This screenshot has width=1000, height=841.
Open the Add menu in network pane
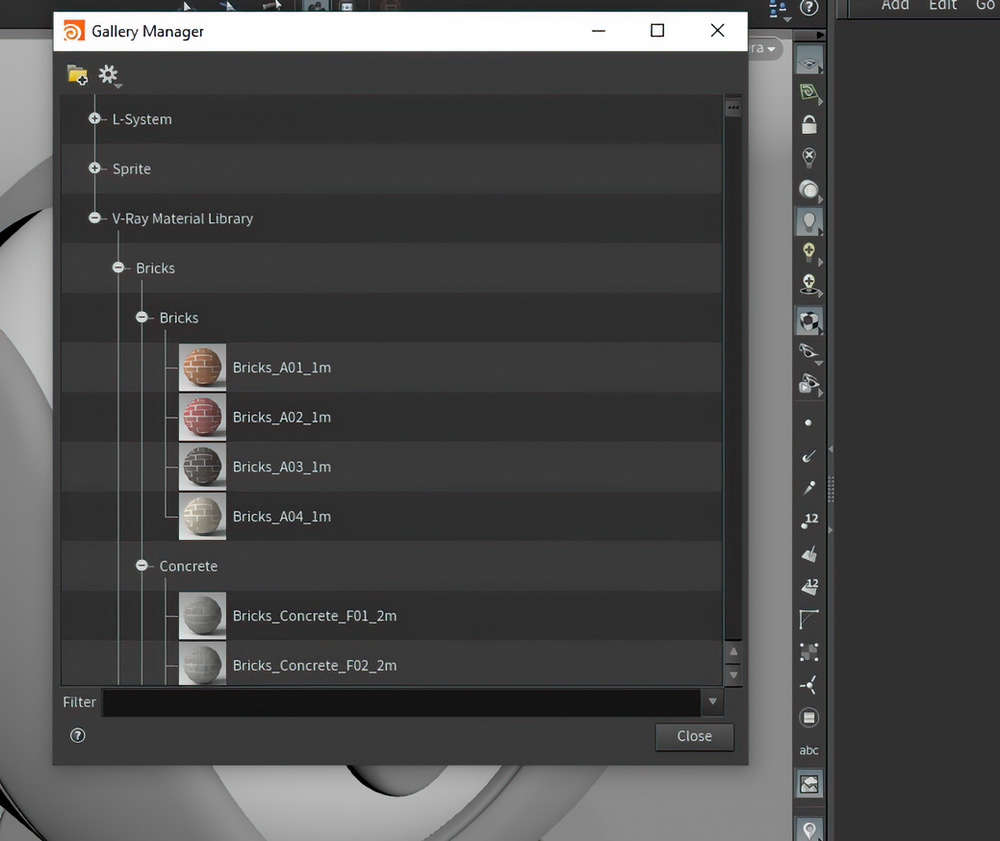tap(895, 6)
